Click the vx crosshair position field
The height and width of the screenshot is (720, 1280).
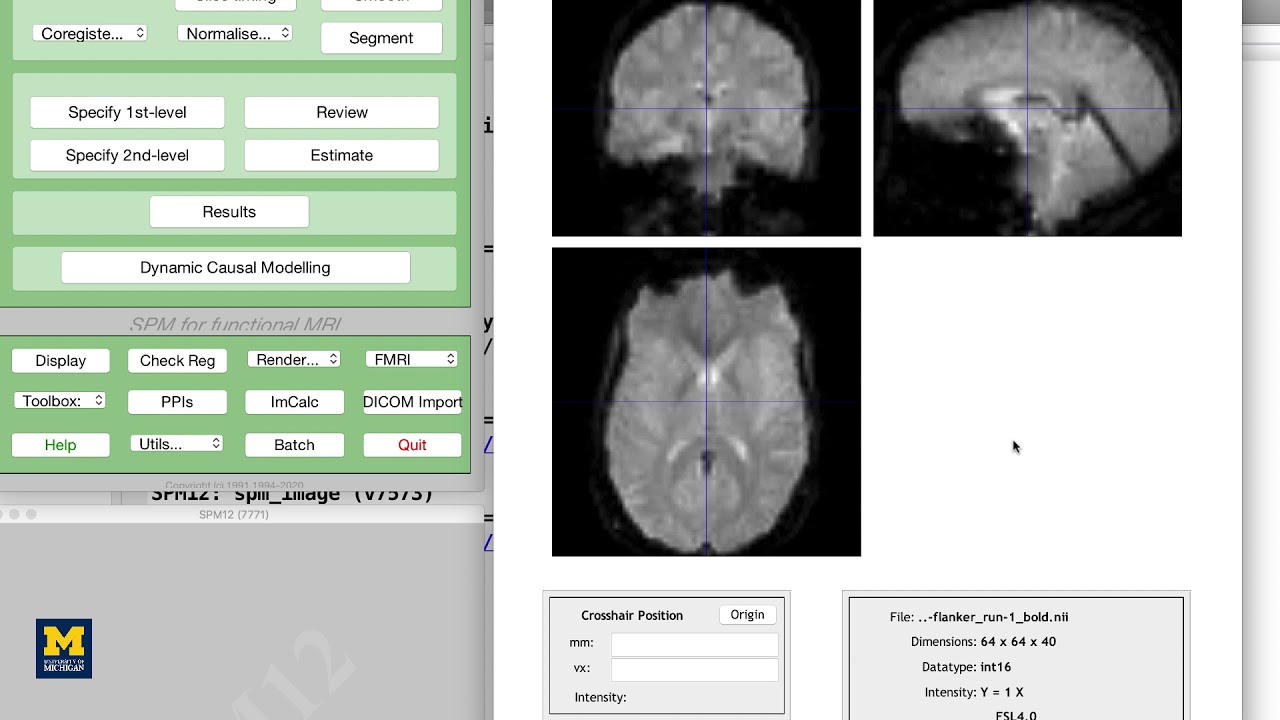694,669
